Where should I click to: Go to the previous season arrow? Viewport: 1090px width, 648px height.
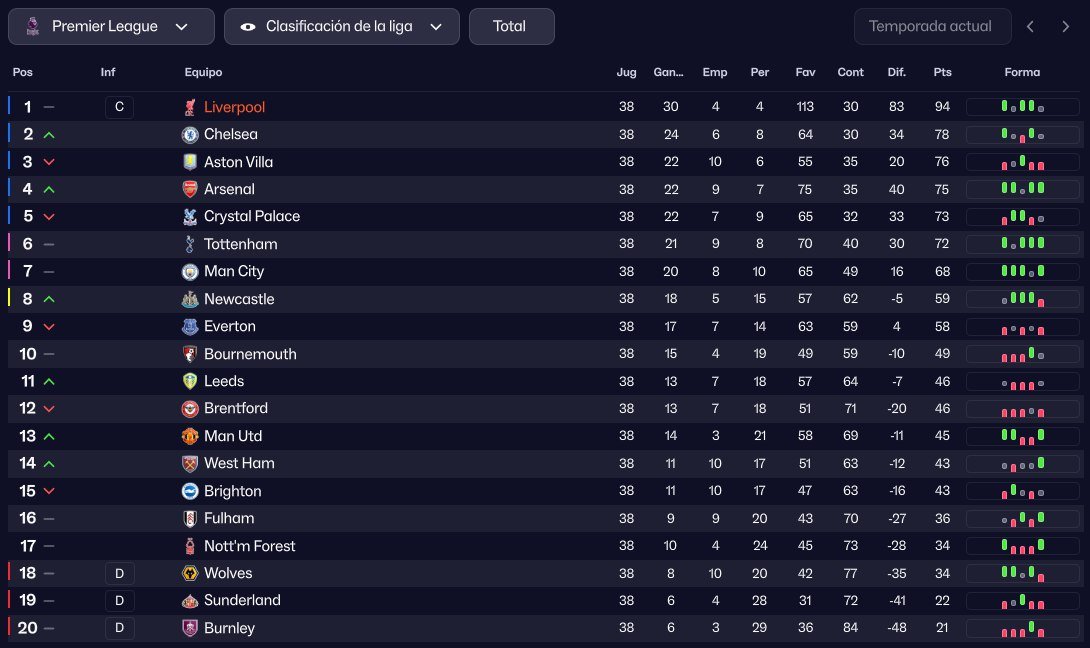pyautogui.click(x=1031, y=27)
